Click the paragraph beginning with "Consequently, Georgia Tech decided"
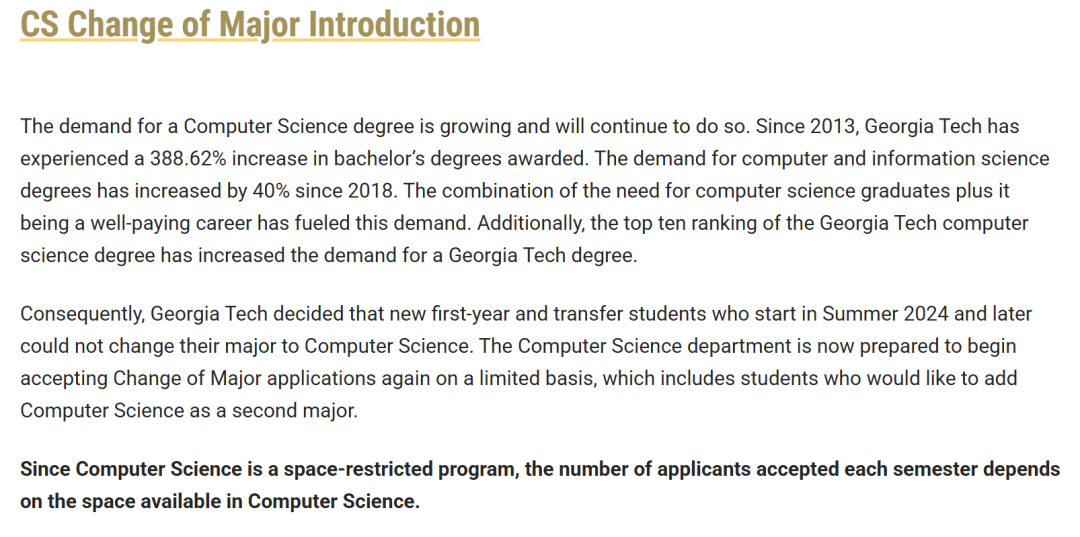 point(527,362)
